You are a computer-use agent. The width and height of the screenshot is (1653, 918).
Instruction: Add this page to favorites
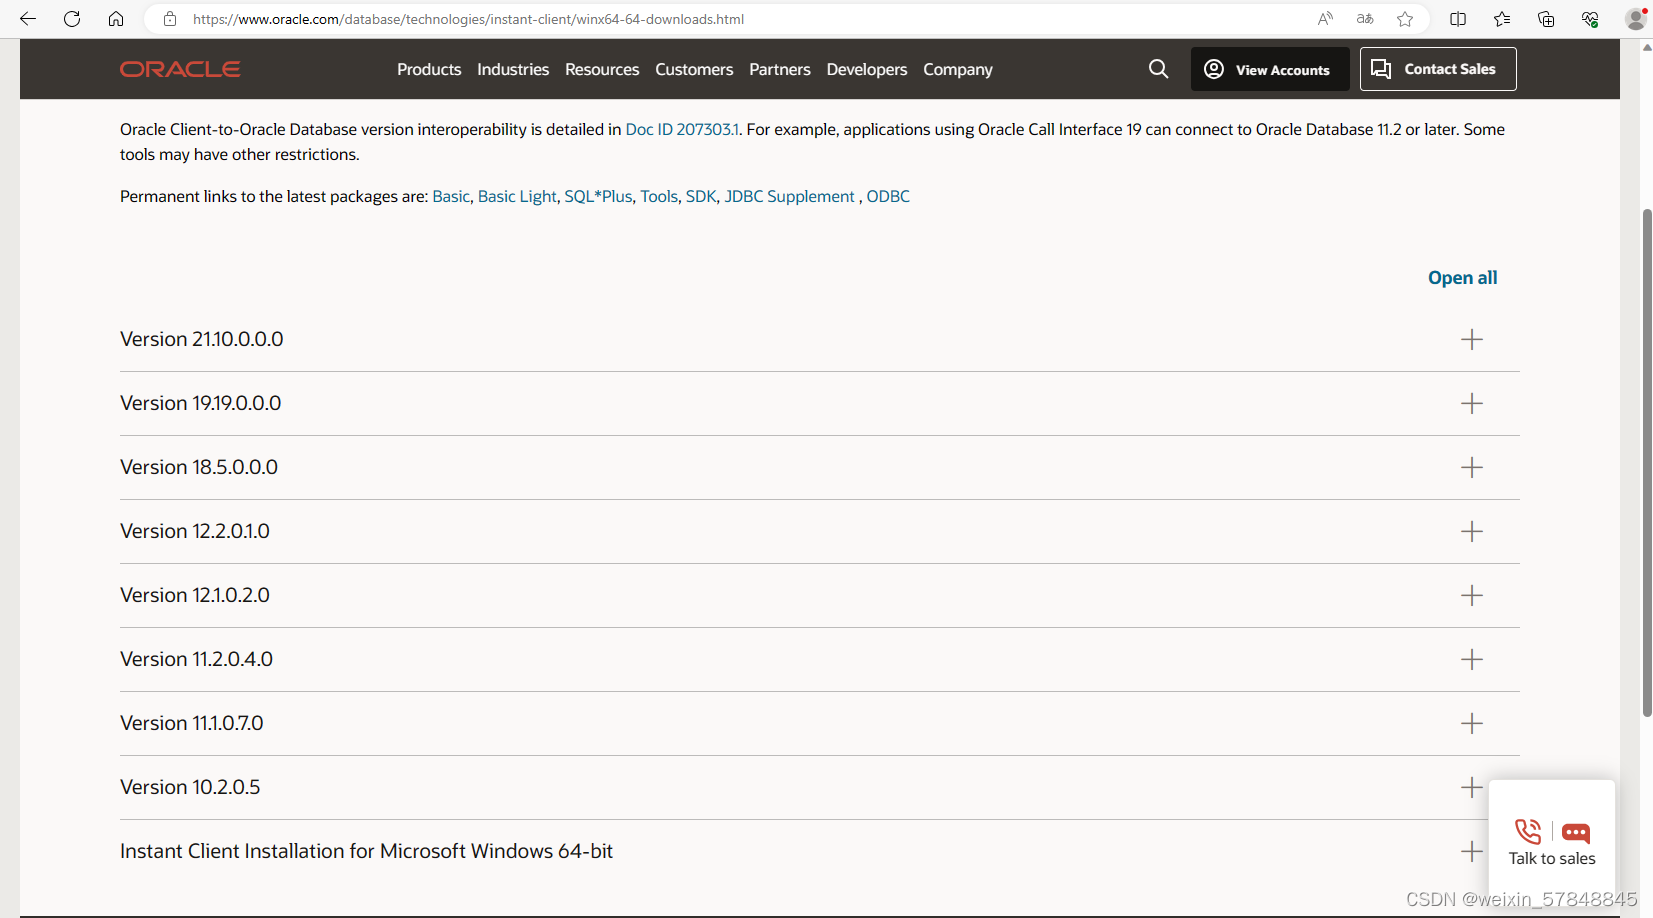tap(1404, 18)
